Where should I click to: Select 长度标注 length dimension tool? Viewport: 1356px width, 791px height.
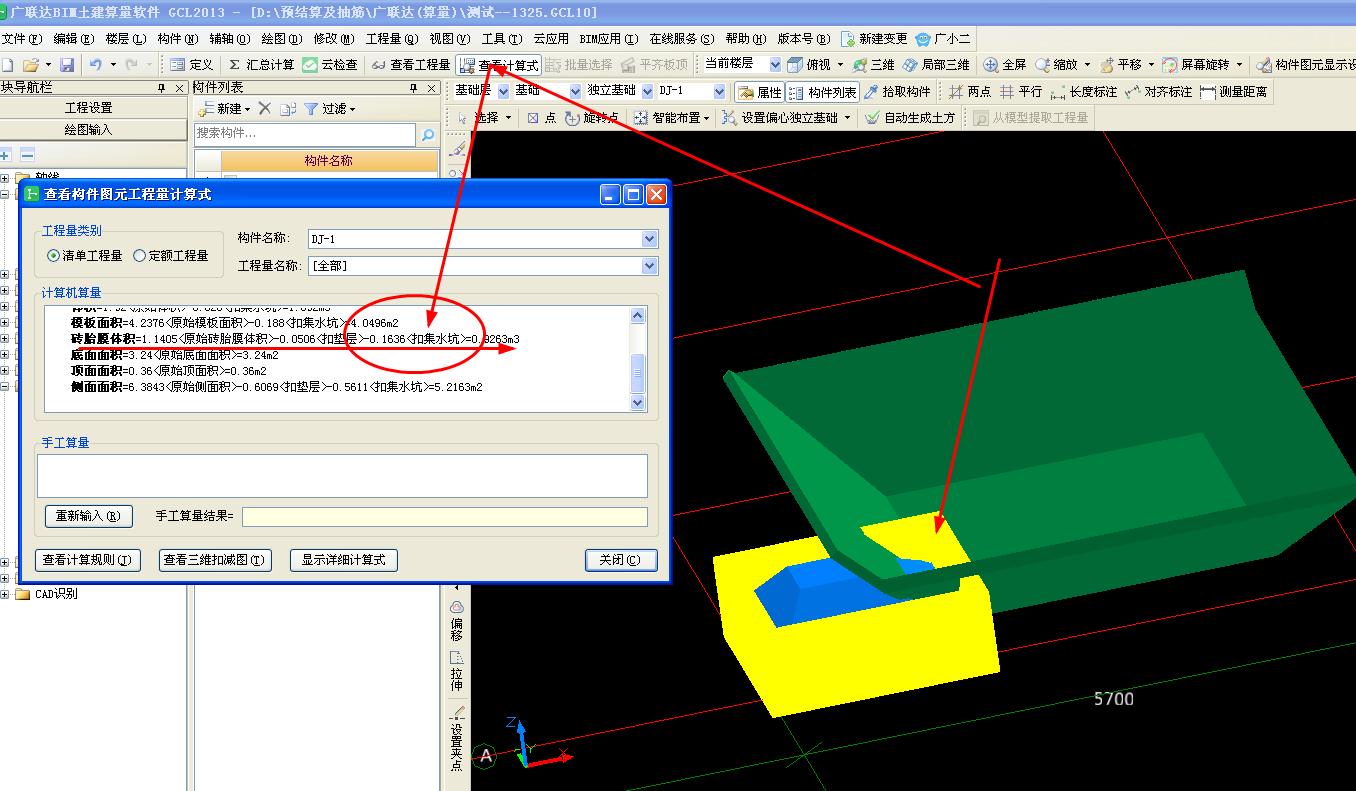click(x=1084, y=92)
